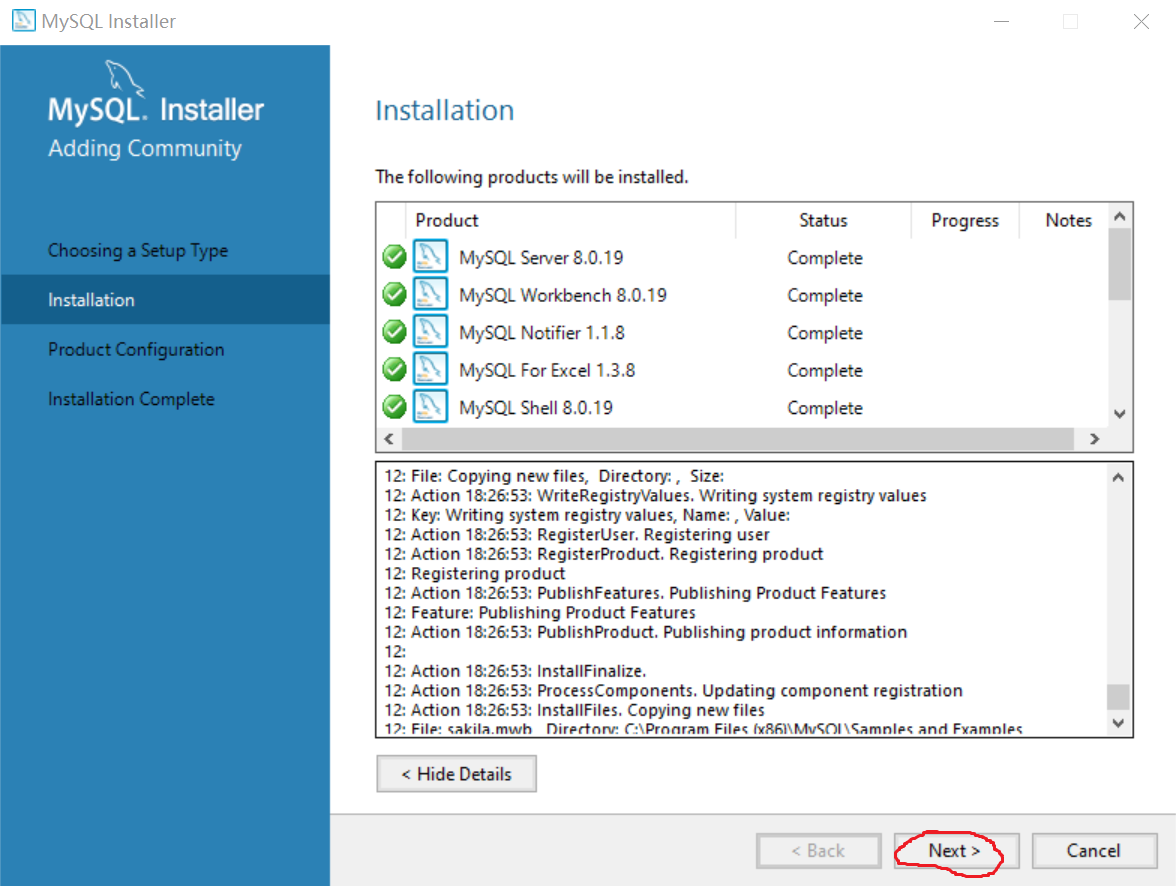Viewport: 1176px width, 886px height.
Task: Click log line 'Feature: Publishing Product Features'
Action: click(540, 612)
